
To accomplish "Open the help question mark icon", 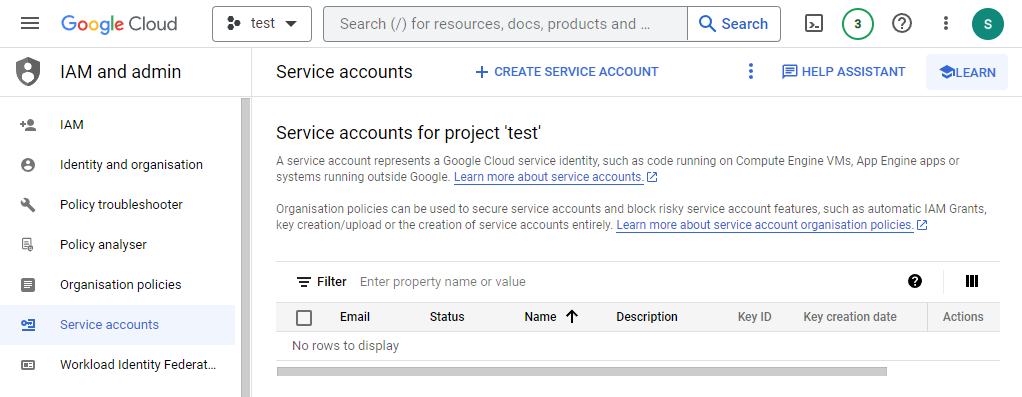I will tap(902, 24).
